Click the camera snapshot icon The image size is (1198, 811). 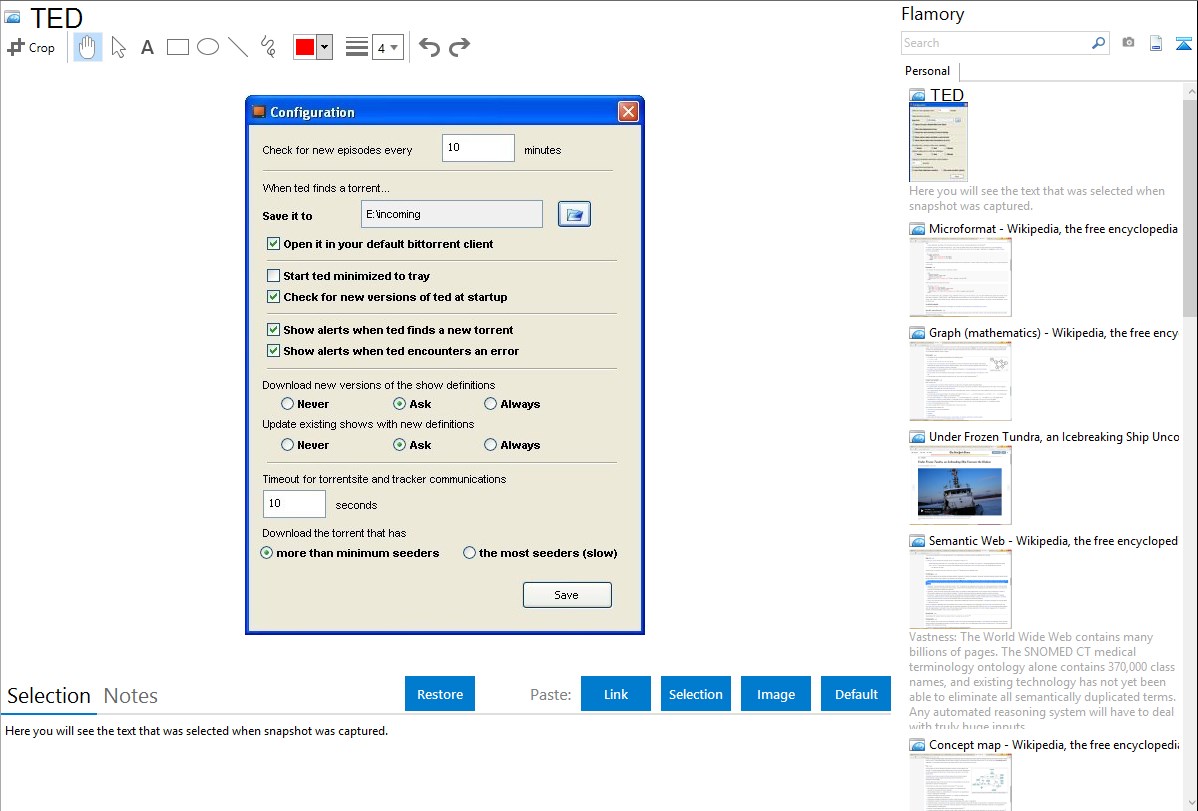[x=1128, y=43]
